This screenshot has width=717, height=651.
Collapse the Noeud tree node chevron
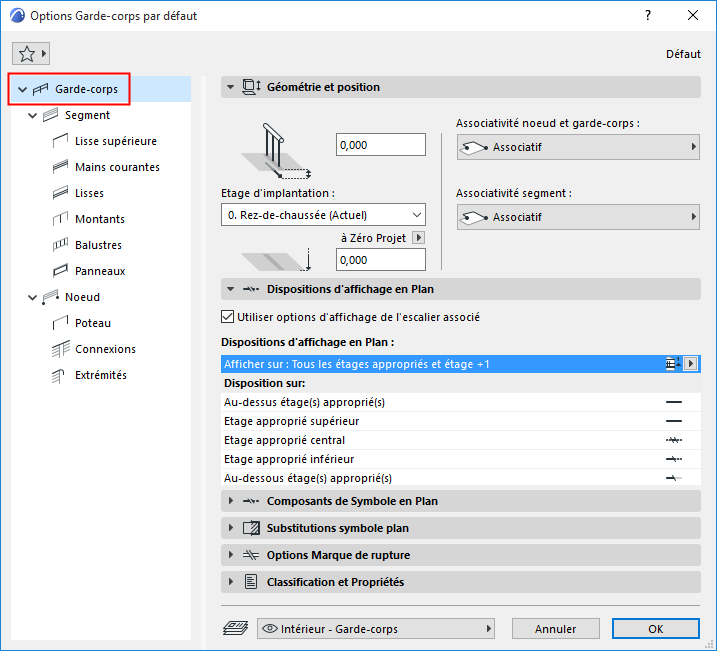click(x=32, y=297)
